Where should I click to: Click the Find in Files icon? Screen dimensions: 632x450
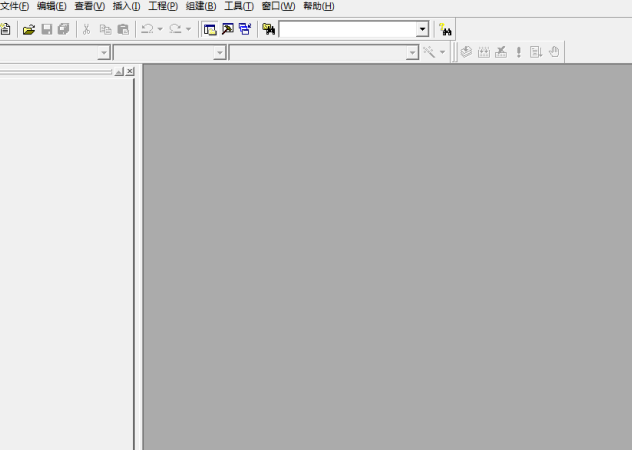pyautogui.click(x=268, y=30)
